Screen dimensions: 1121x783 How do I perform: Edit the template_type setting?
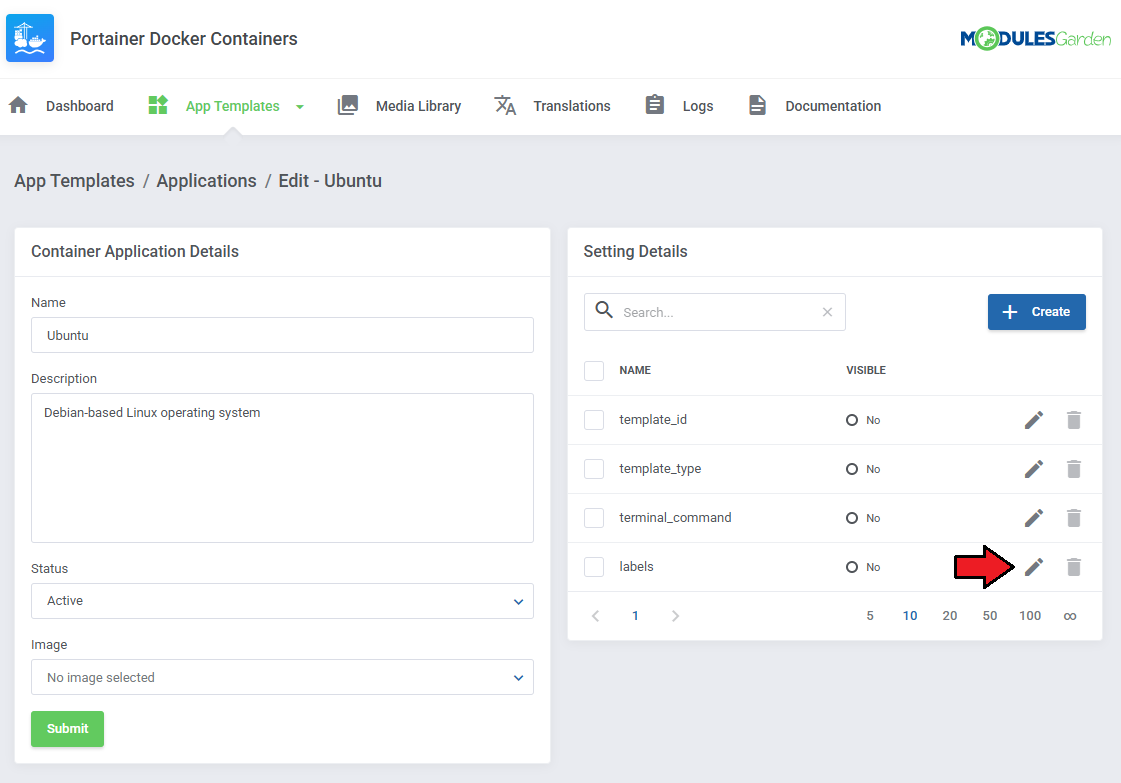(x=1034, y=469)
